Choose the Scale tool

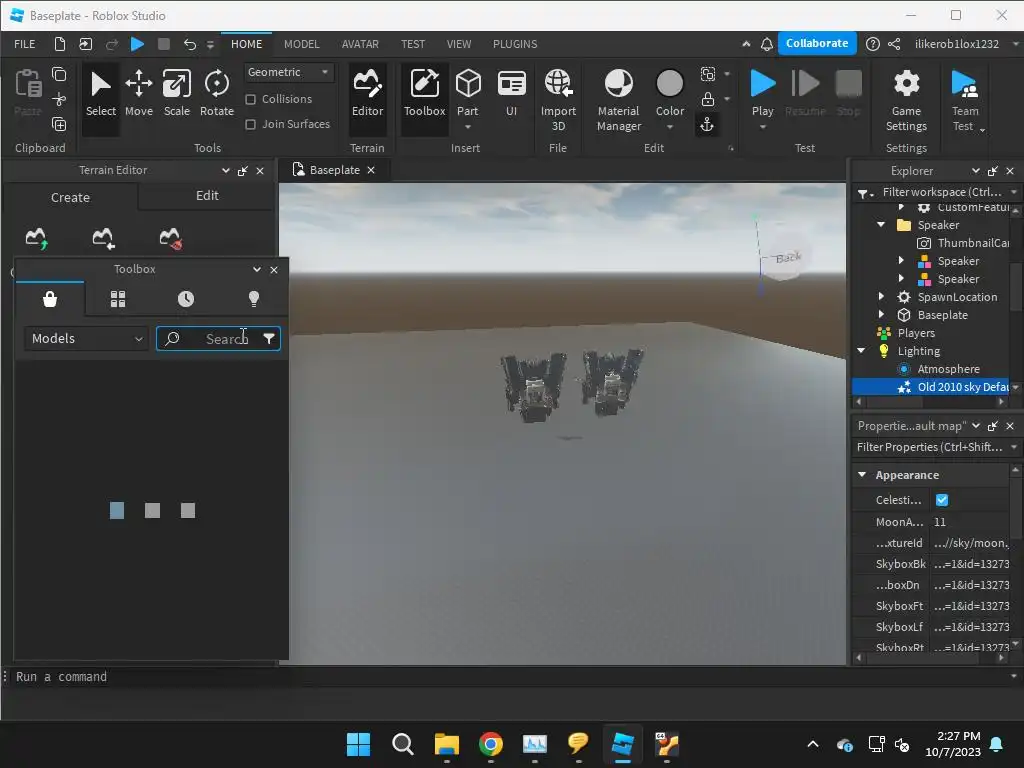176,95
